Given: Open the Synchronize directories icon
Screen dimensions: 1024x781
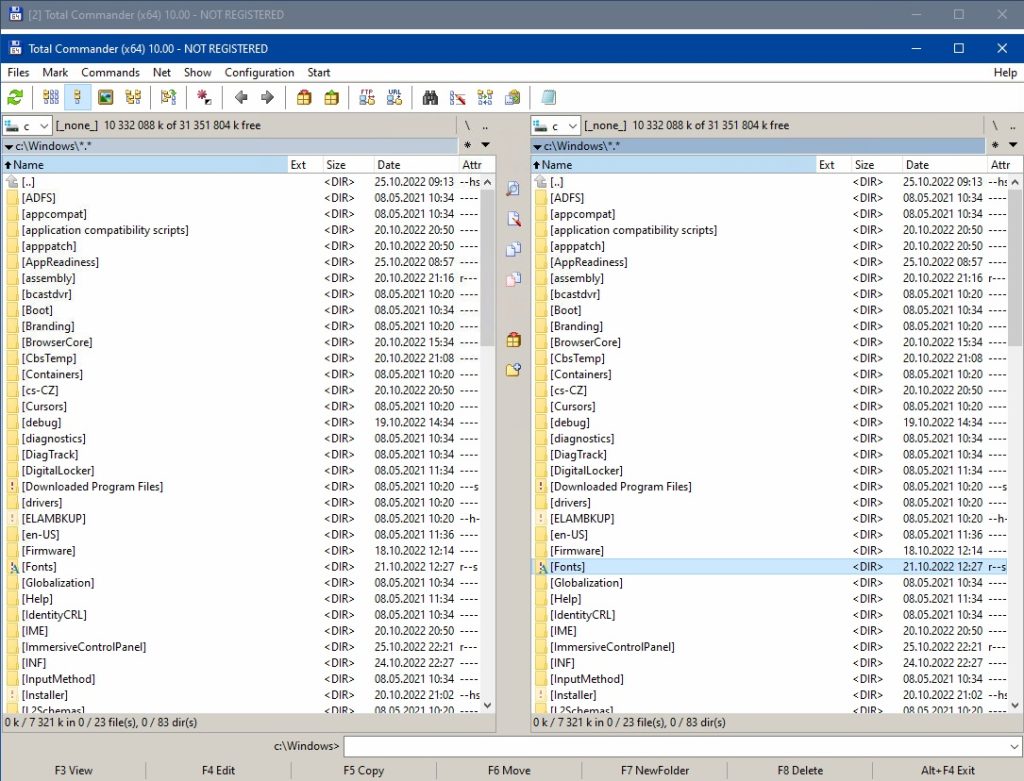Looking at the screenshot, I should click(x=485, y=98).
